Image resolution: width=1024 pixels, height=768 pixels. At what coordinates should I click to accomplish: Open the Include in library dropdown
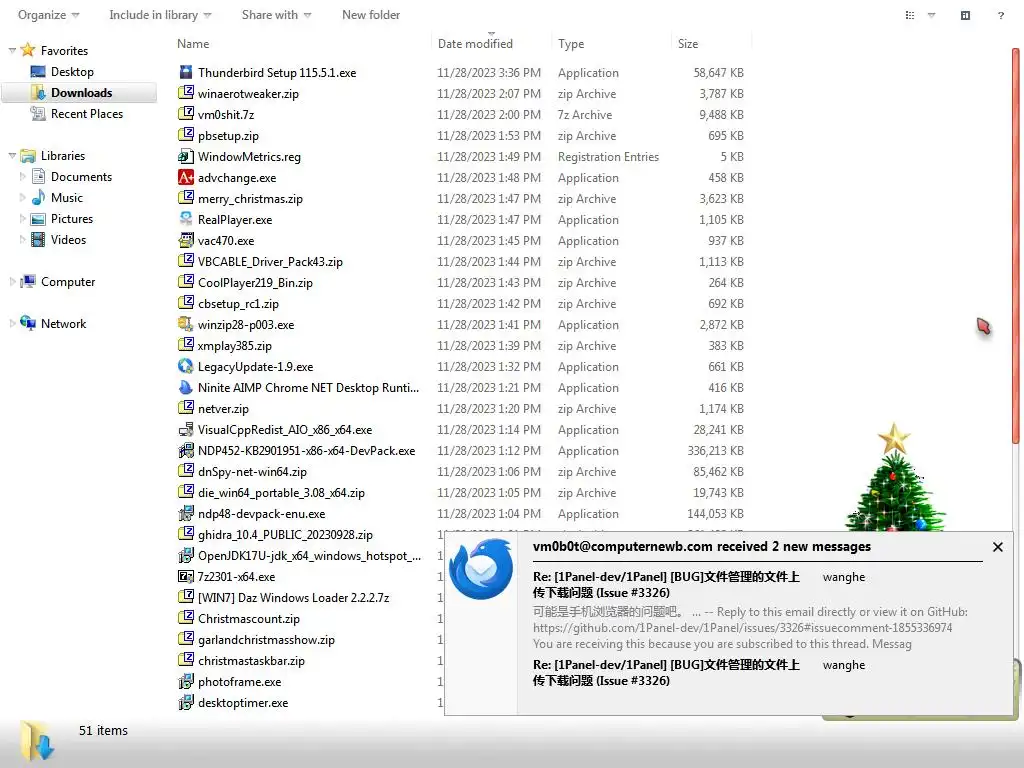point(160,14)
